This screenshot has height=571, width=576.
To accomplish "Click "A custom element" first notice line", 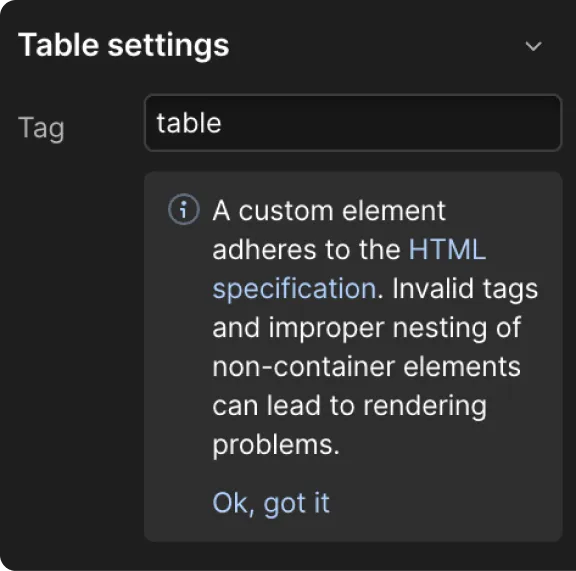I will coord(329,211).
